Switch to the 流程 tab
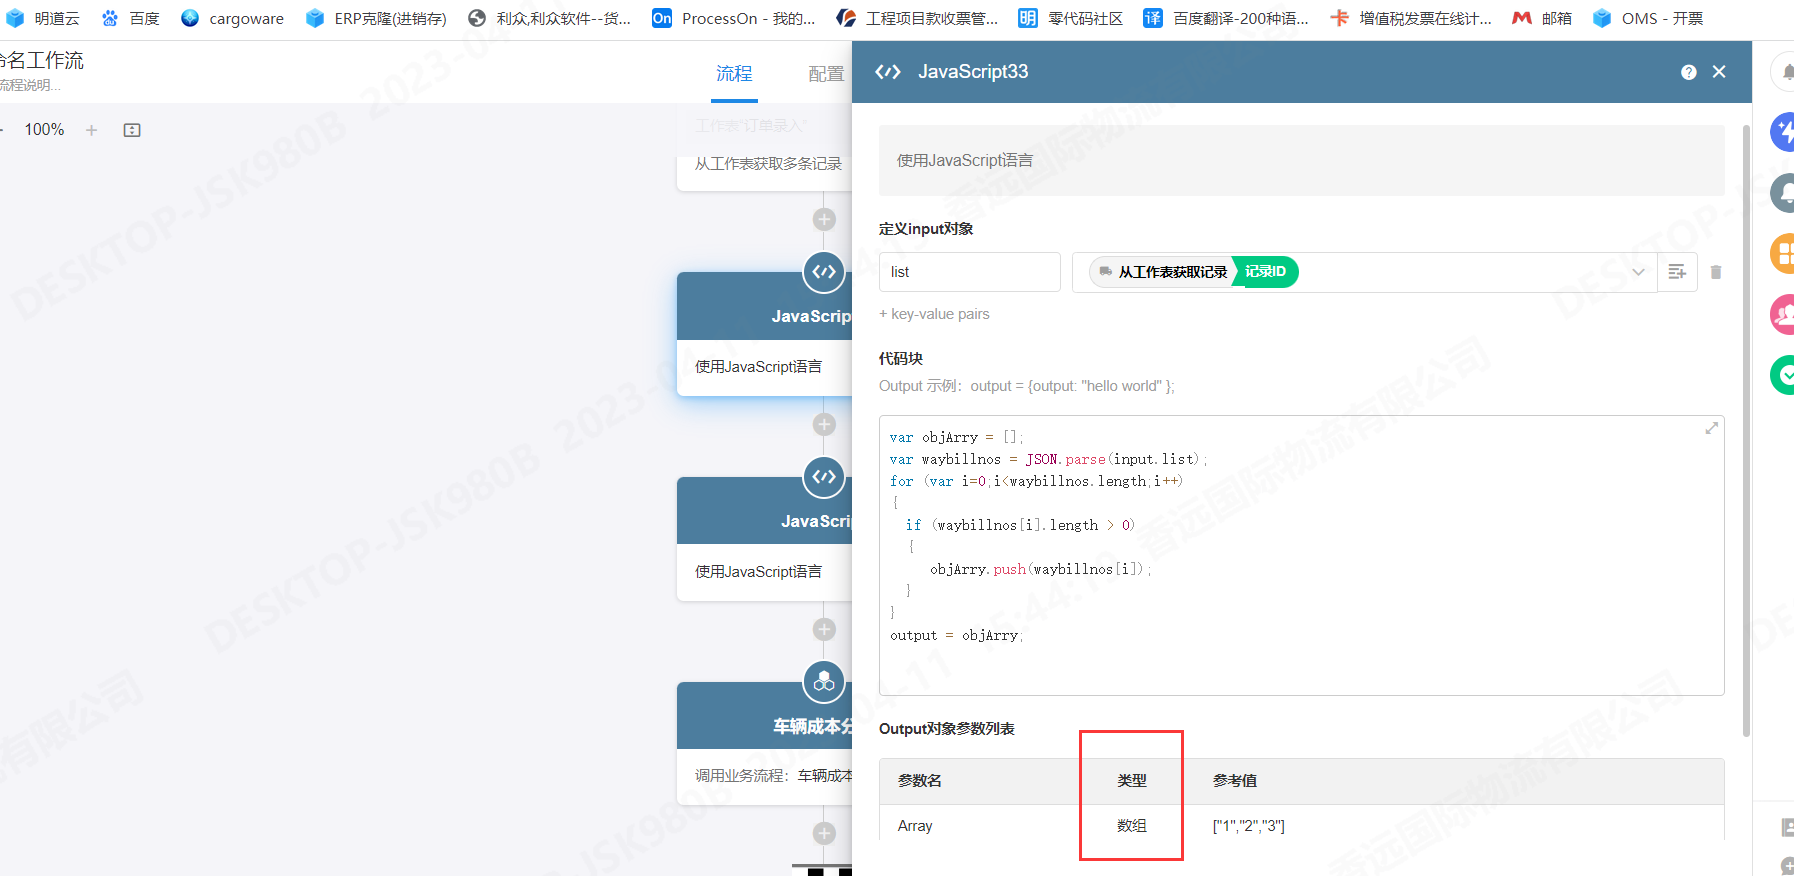 pos(734,74)
